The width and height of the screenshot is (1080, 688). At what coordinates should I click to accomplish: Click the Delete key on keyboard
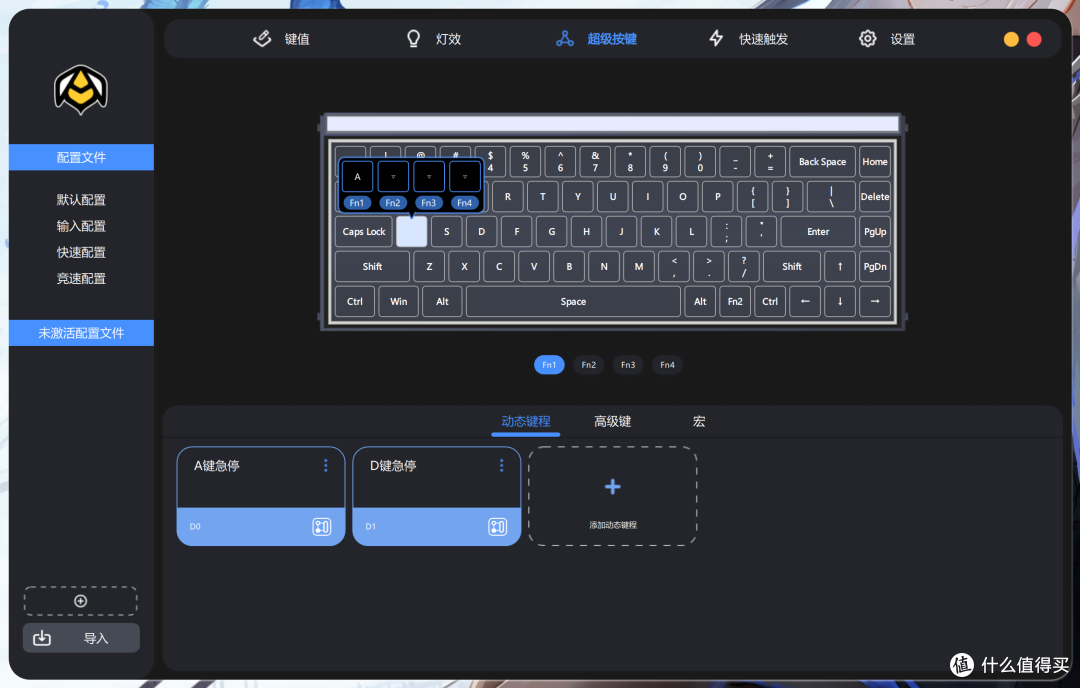(874, 196)
